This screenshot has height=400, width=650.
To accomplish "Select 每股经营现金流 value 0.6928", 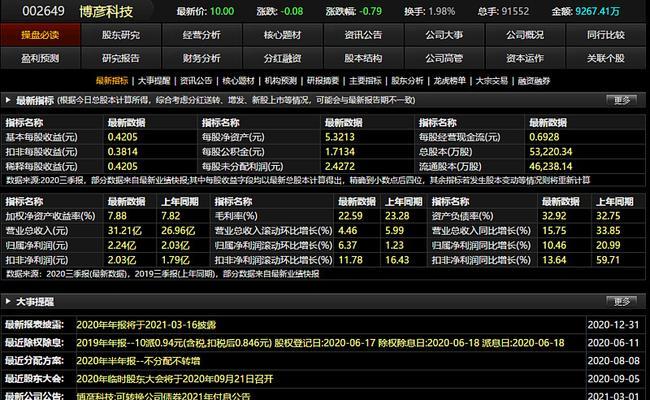I will pos(544,137).
